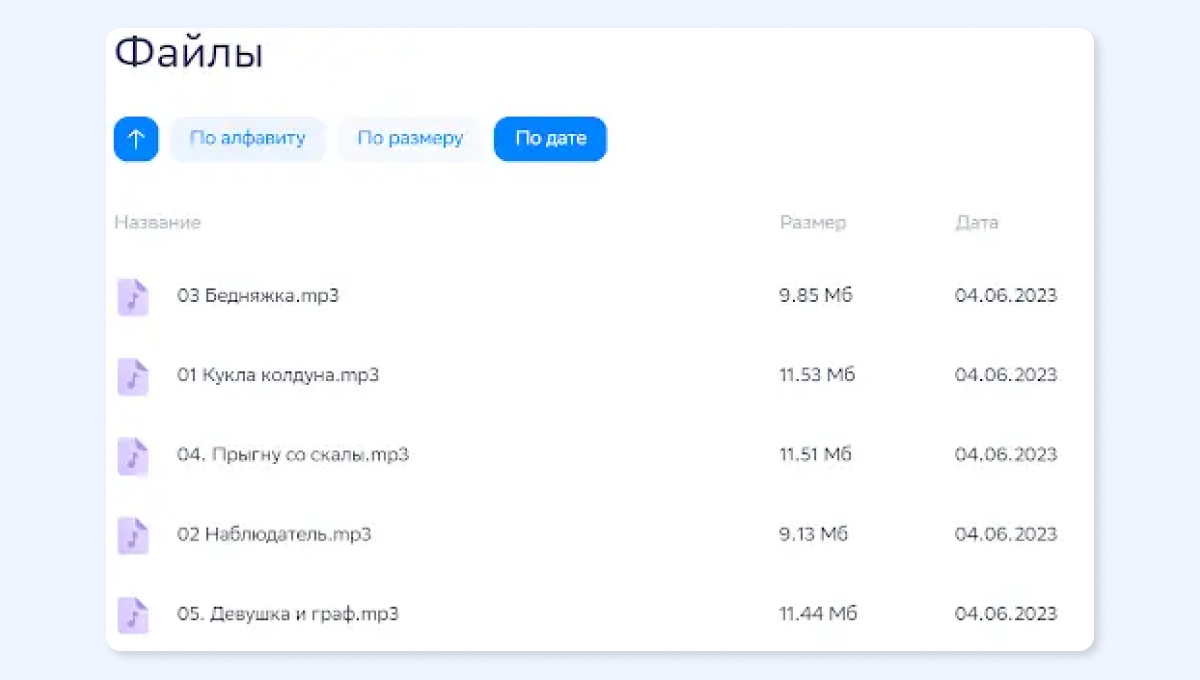This screenshot has width=1200, height=680.
Task: Open 04. Прыгну со скалы.mp3
Action: point(293,455)
